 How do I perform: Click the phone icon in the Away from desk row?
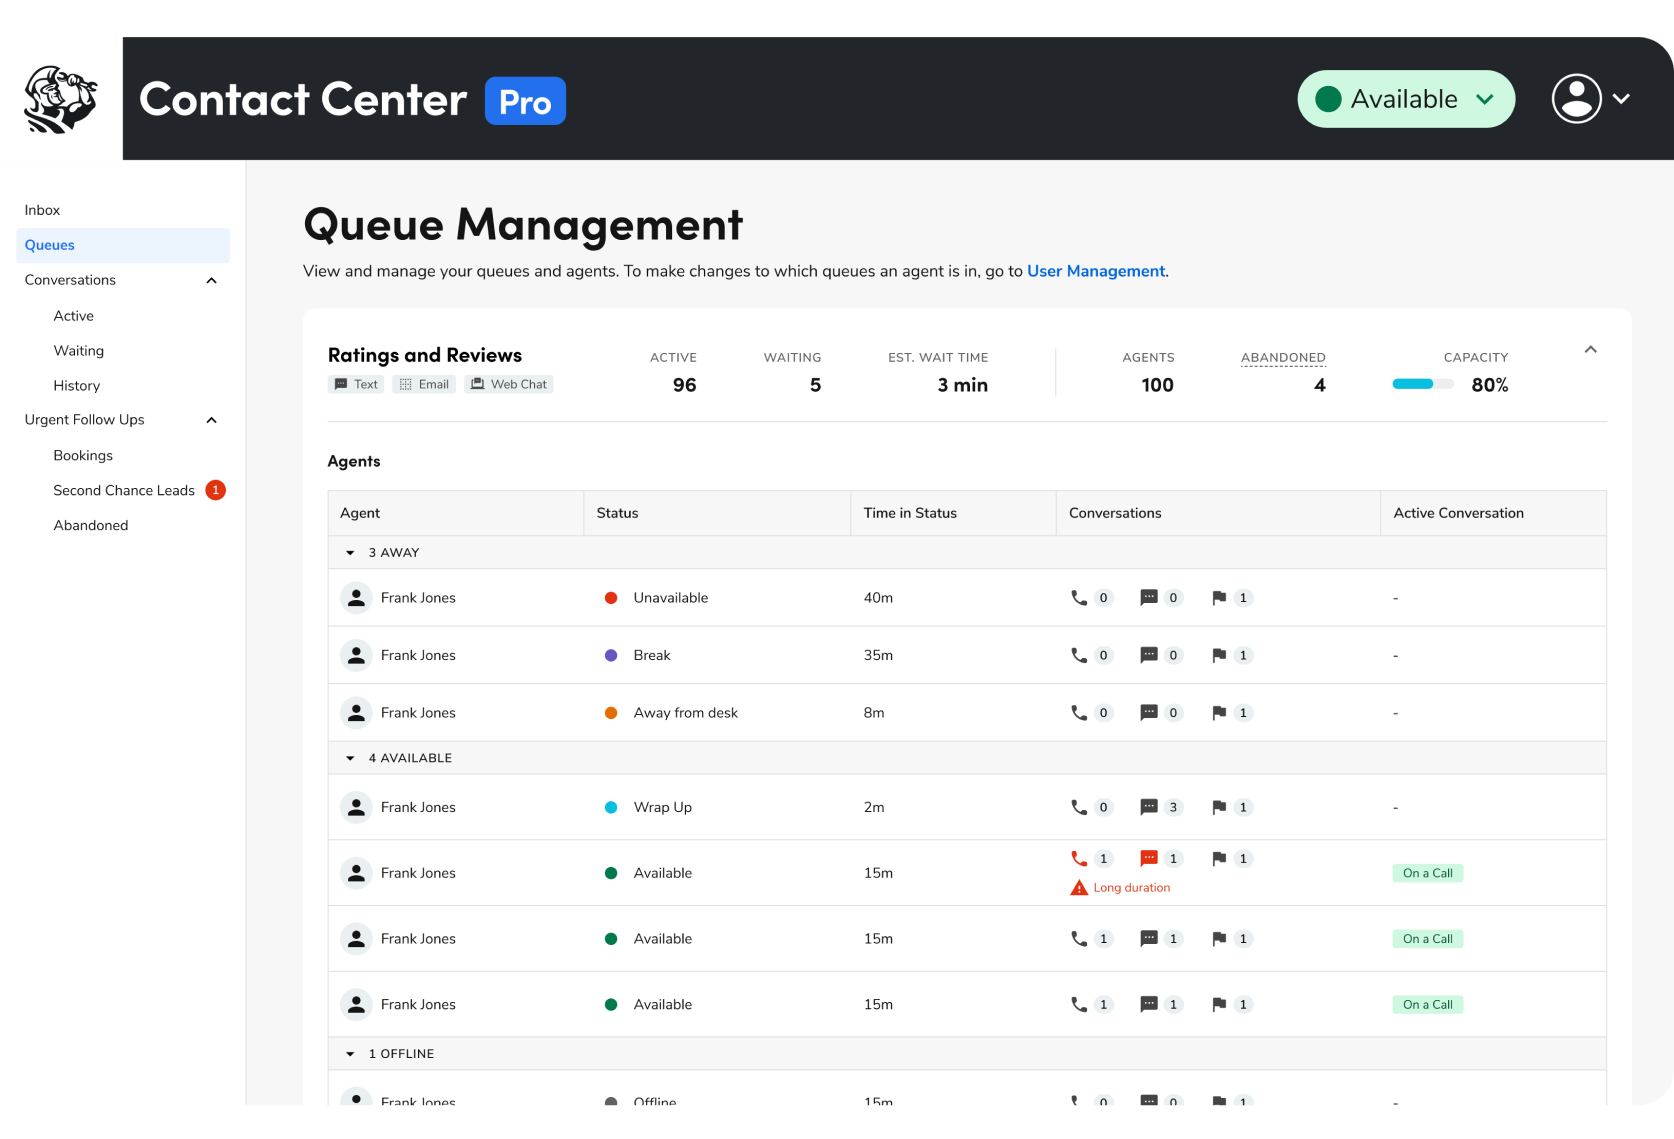pyautogui.click(x=1079, y=713)
